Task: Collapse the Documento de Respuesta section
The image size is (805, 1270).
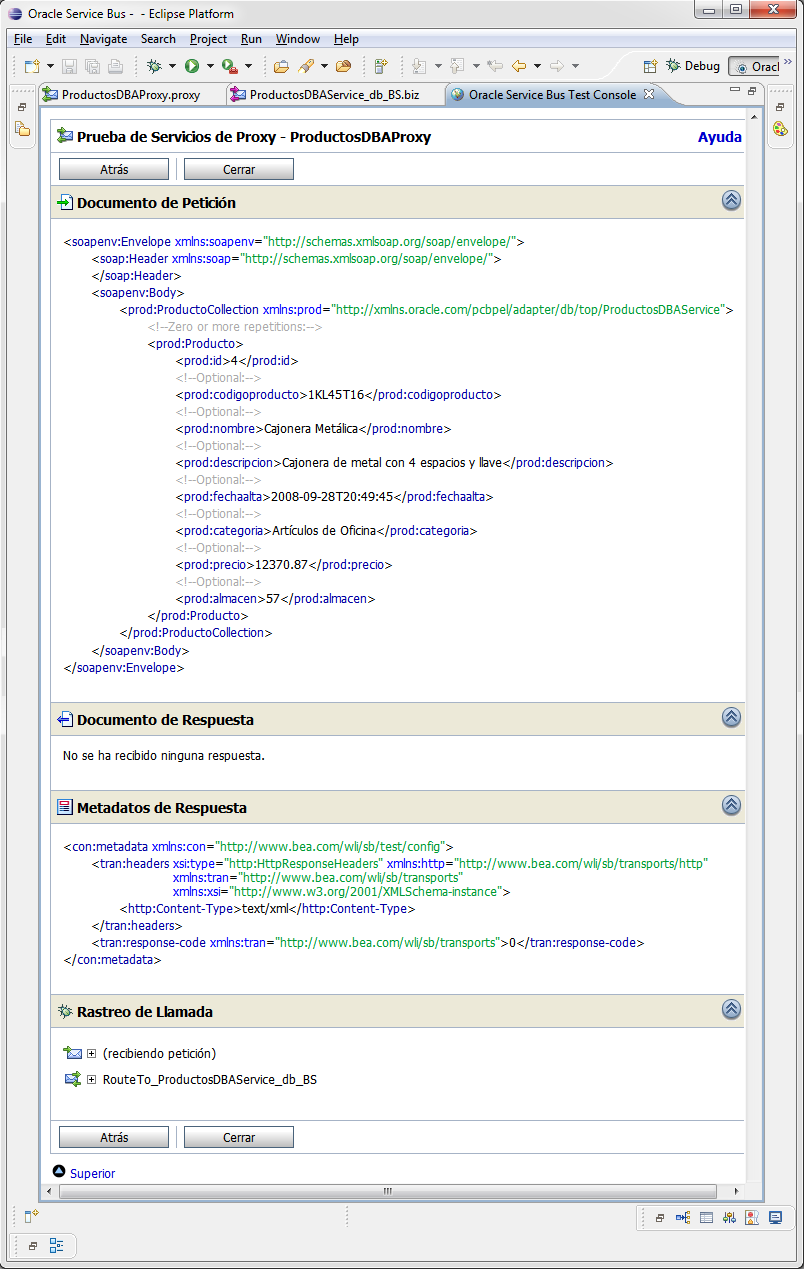Action: tap(731, 717)
